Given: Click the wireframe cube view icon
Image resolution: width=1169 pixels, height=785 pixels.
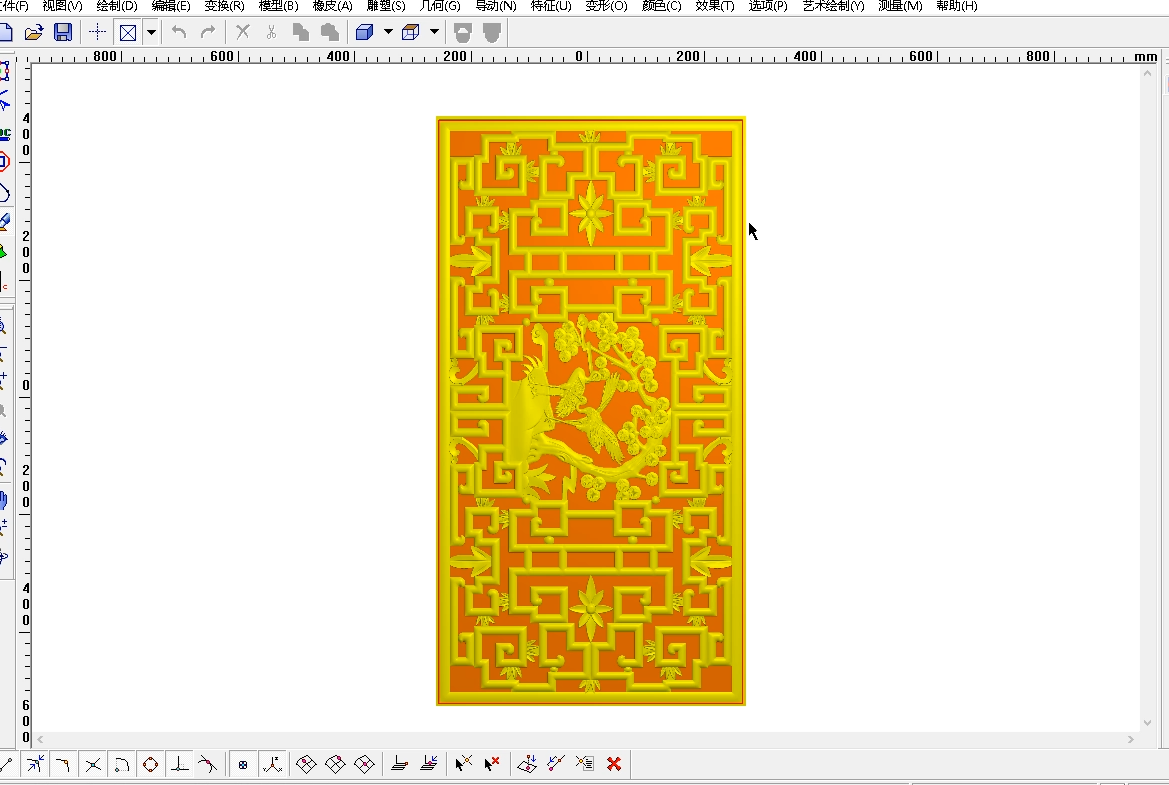Looking at the screenshot, I should pyautogui.click(x=410, y=32).
